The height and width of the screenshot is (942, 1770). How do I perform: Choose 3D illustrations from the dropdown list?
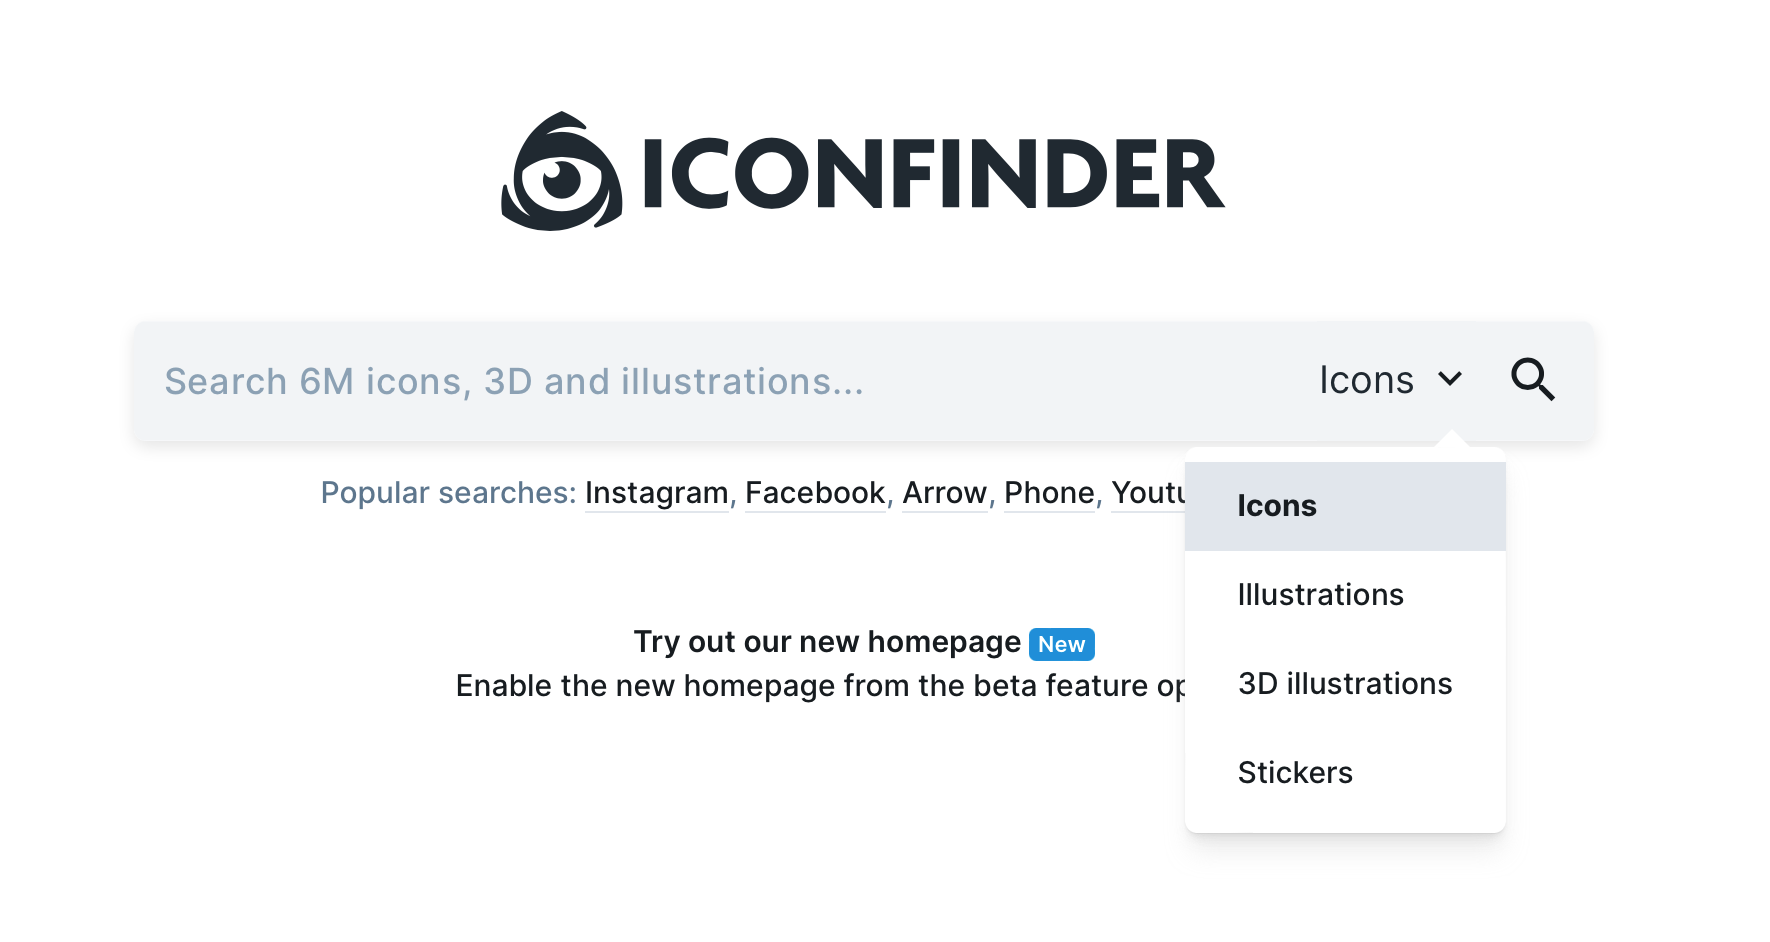[x=1345, y=684]
